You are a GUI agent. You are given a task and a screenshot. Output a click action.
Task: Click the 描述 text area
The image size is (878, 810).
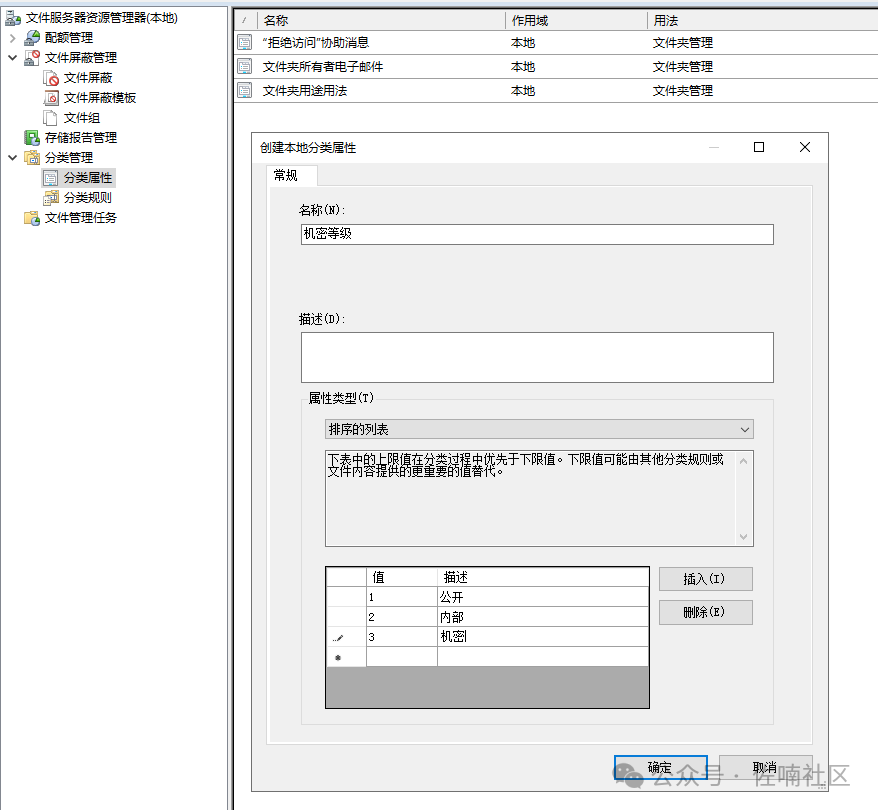[x=537, y=358]
